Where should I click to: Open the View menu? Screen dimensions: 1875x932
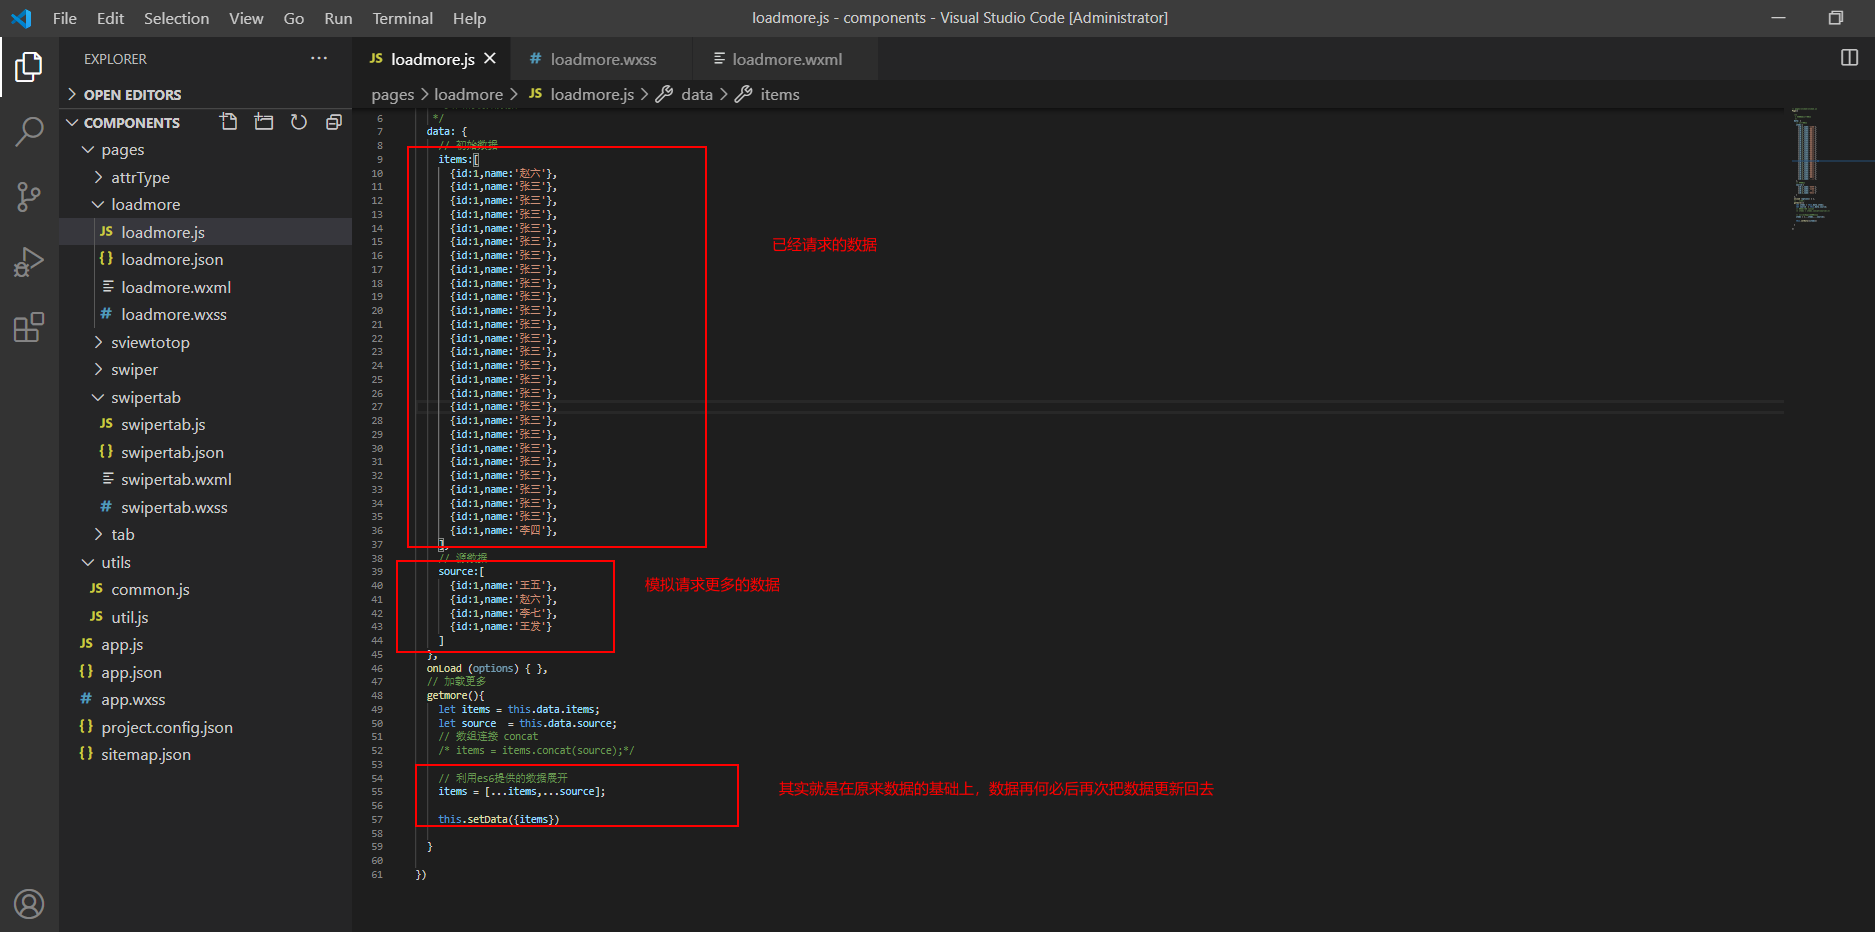pyautogui.click(x=246, y=18)
